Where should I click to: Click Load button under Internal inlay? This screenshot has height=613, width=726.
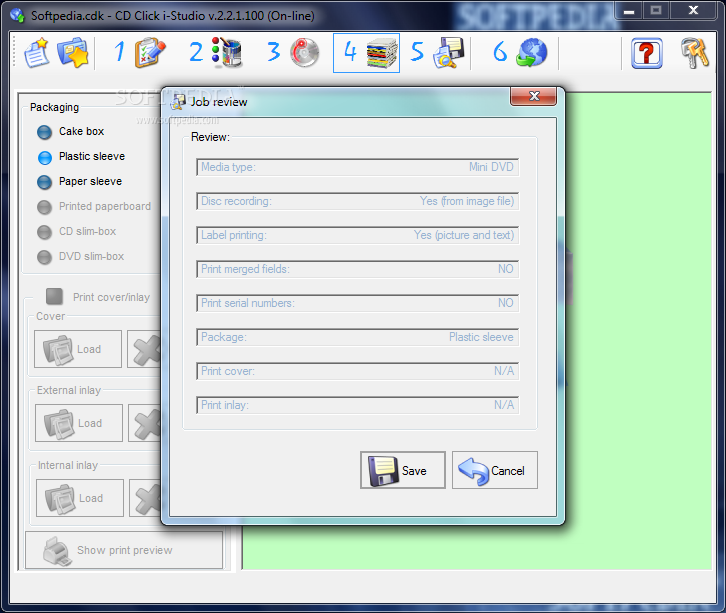tap(80, 498)
